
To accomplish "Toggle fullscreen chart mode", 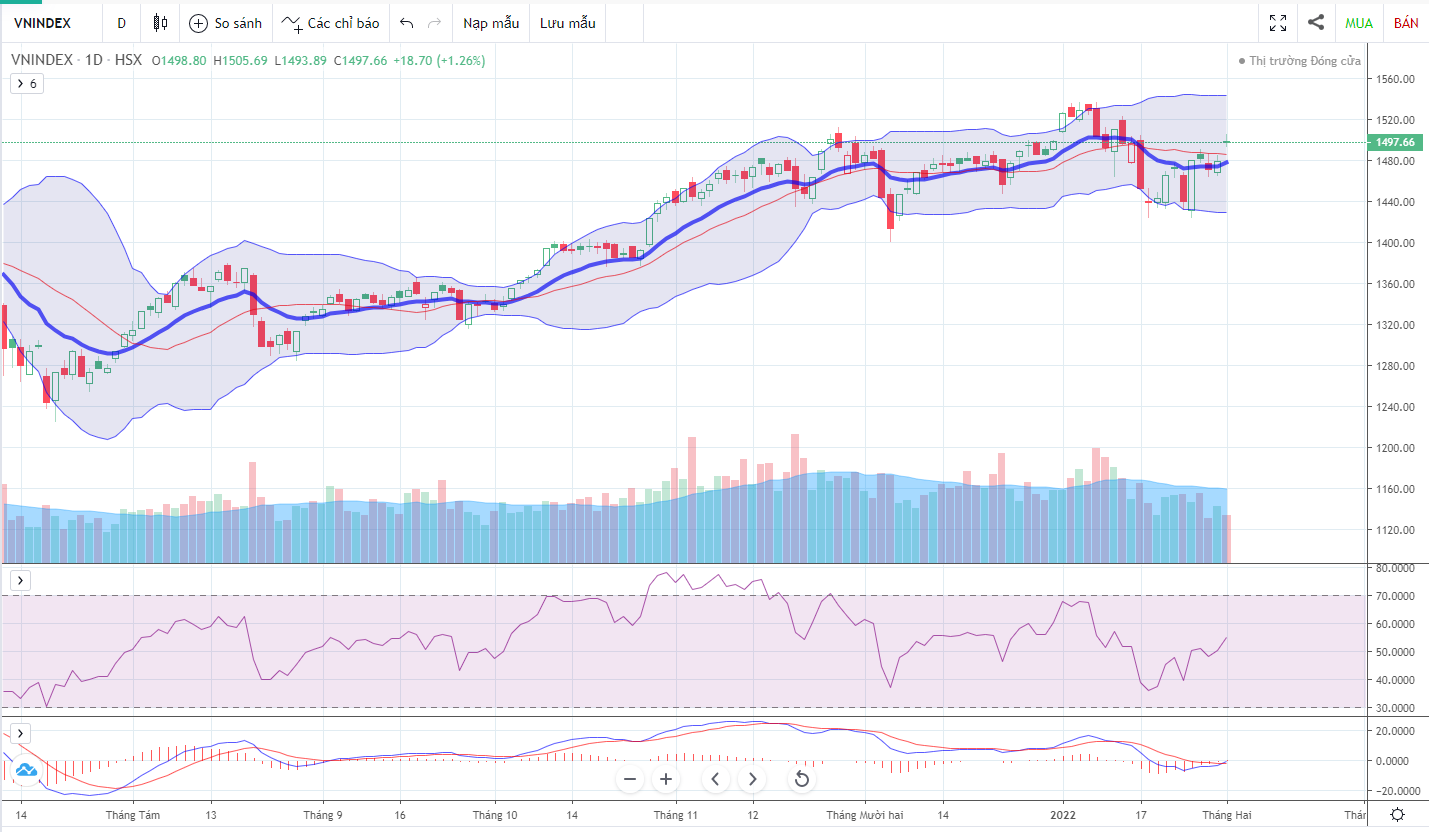I will (x=1278, y=22).
